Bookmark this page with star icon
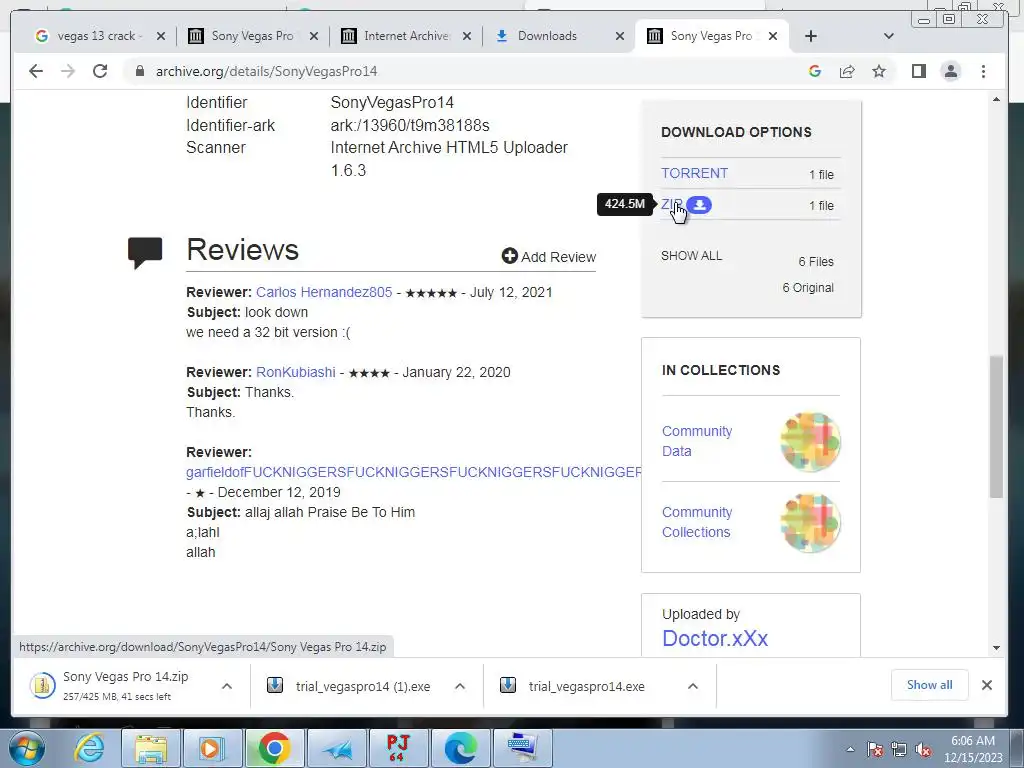Viewport: 1024px width, 768px height. [x=879, y=71]
